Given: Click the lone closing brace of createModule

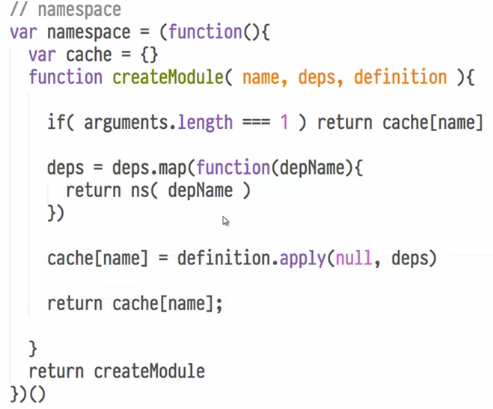Looking at the screenshot, I should click(33, 349).
